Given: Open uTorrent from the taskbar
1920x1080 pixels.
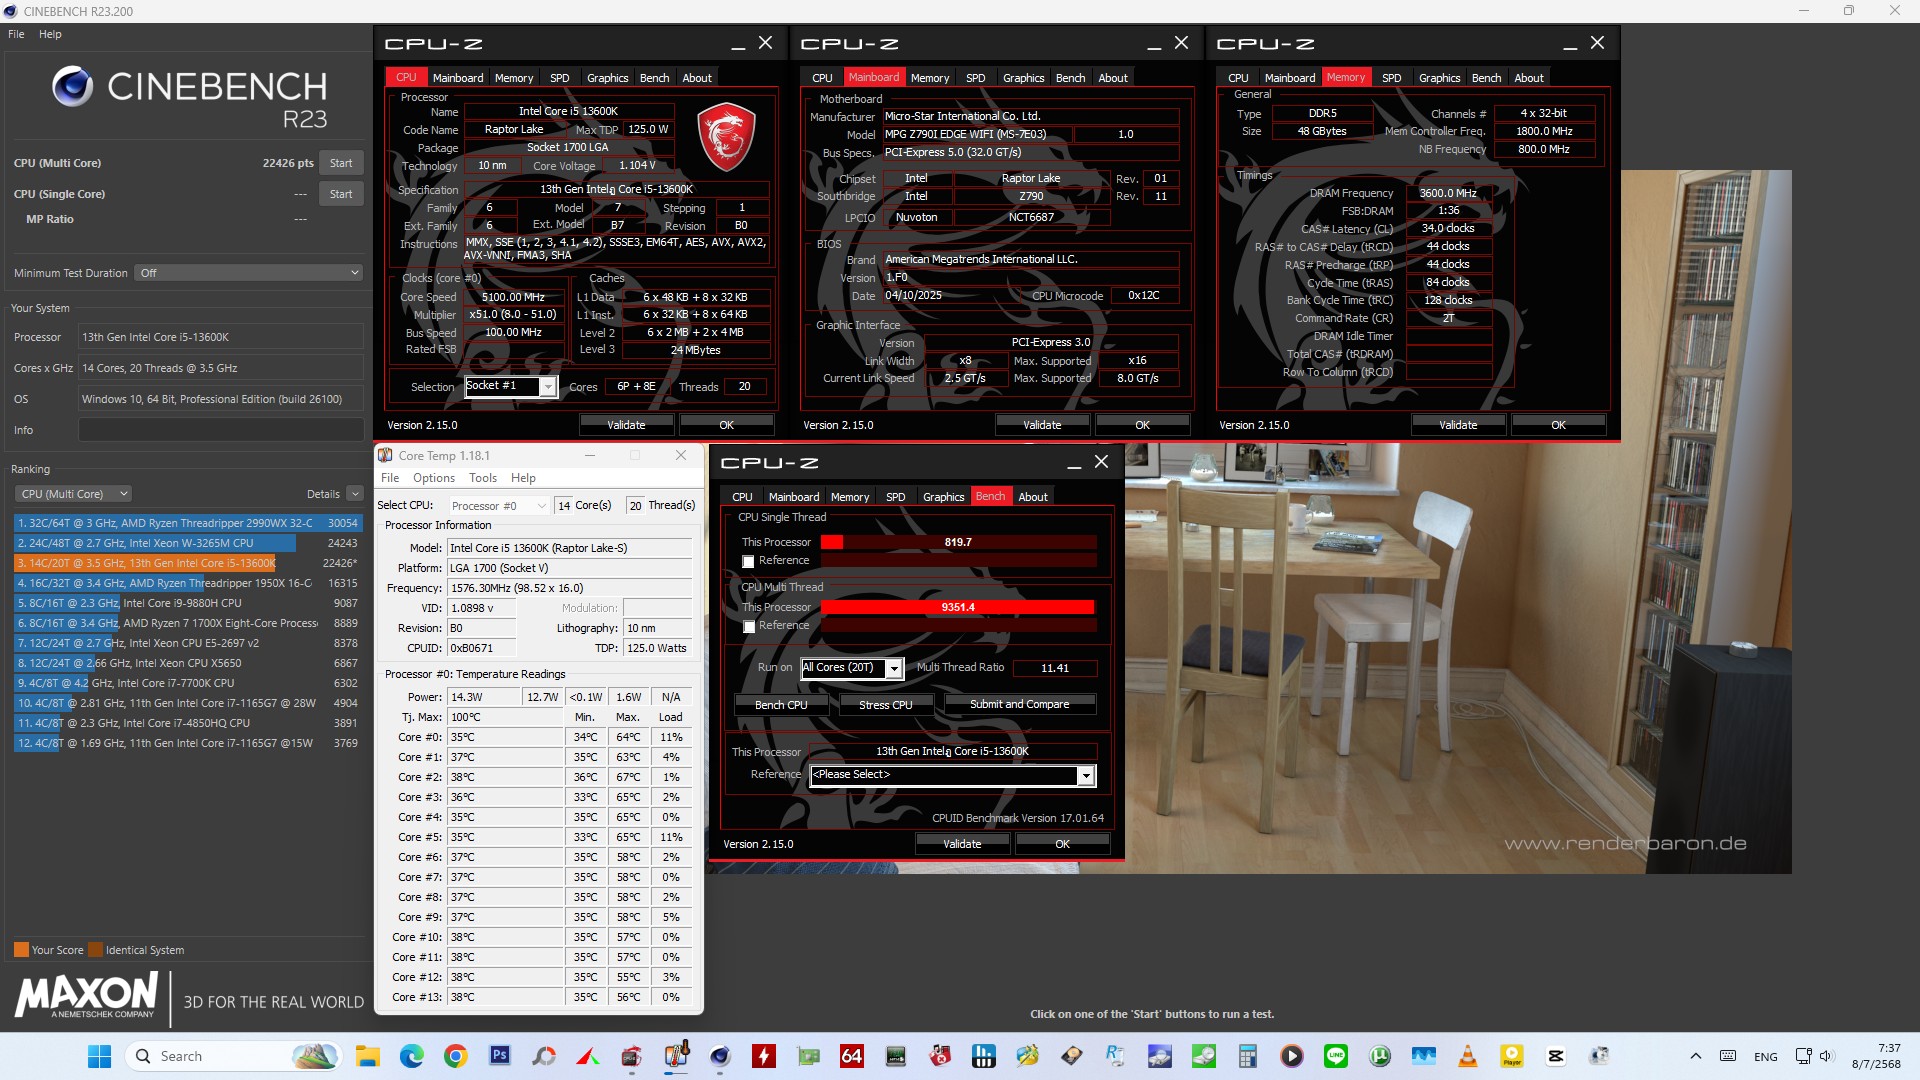Looking at the screenshot, I should coord(1380,1056).
